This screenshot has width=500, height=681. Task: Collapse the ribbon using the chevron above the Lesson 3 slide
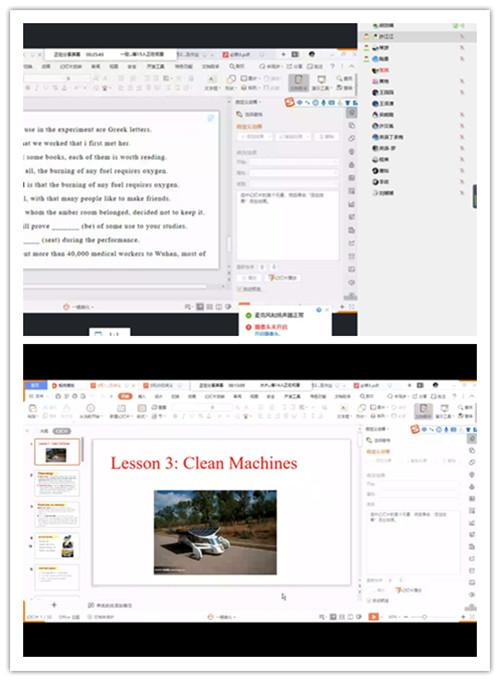coord(472,396)
